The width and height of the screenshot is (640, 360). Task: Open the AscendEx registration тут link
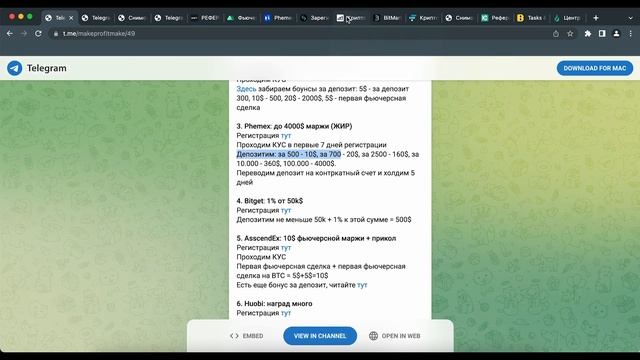tap(286, 248)
